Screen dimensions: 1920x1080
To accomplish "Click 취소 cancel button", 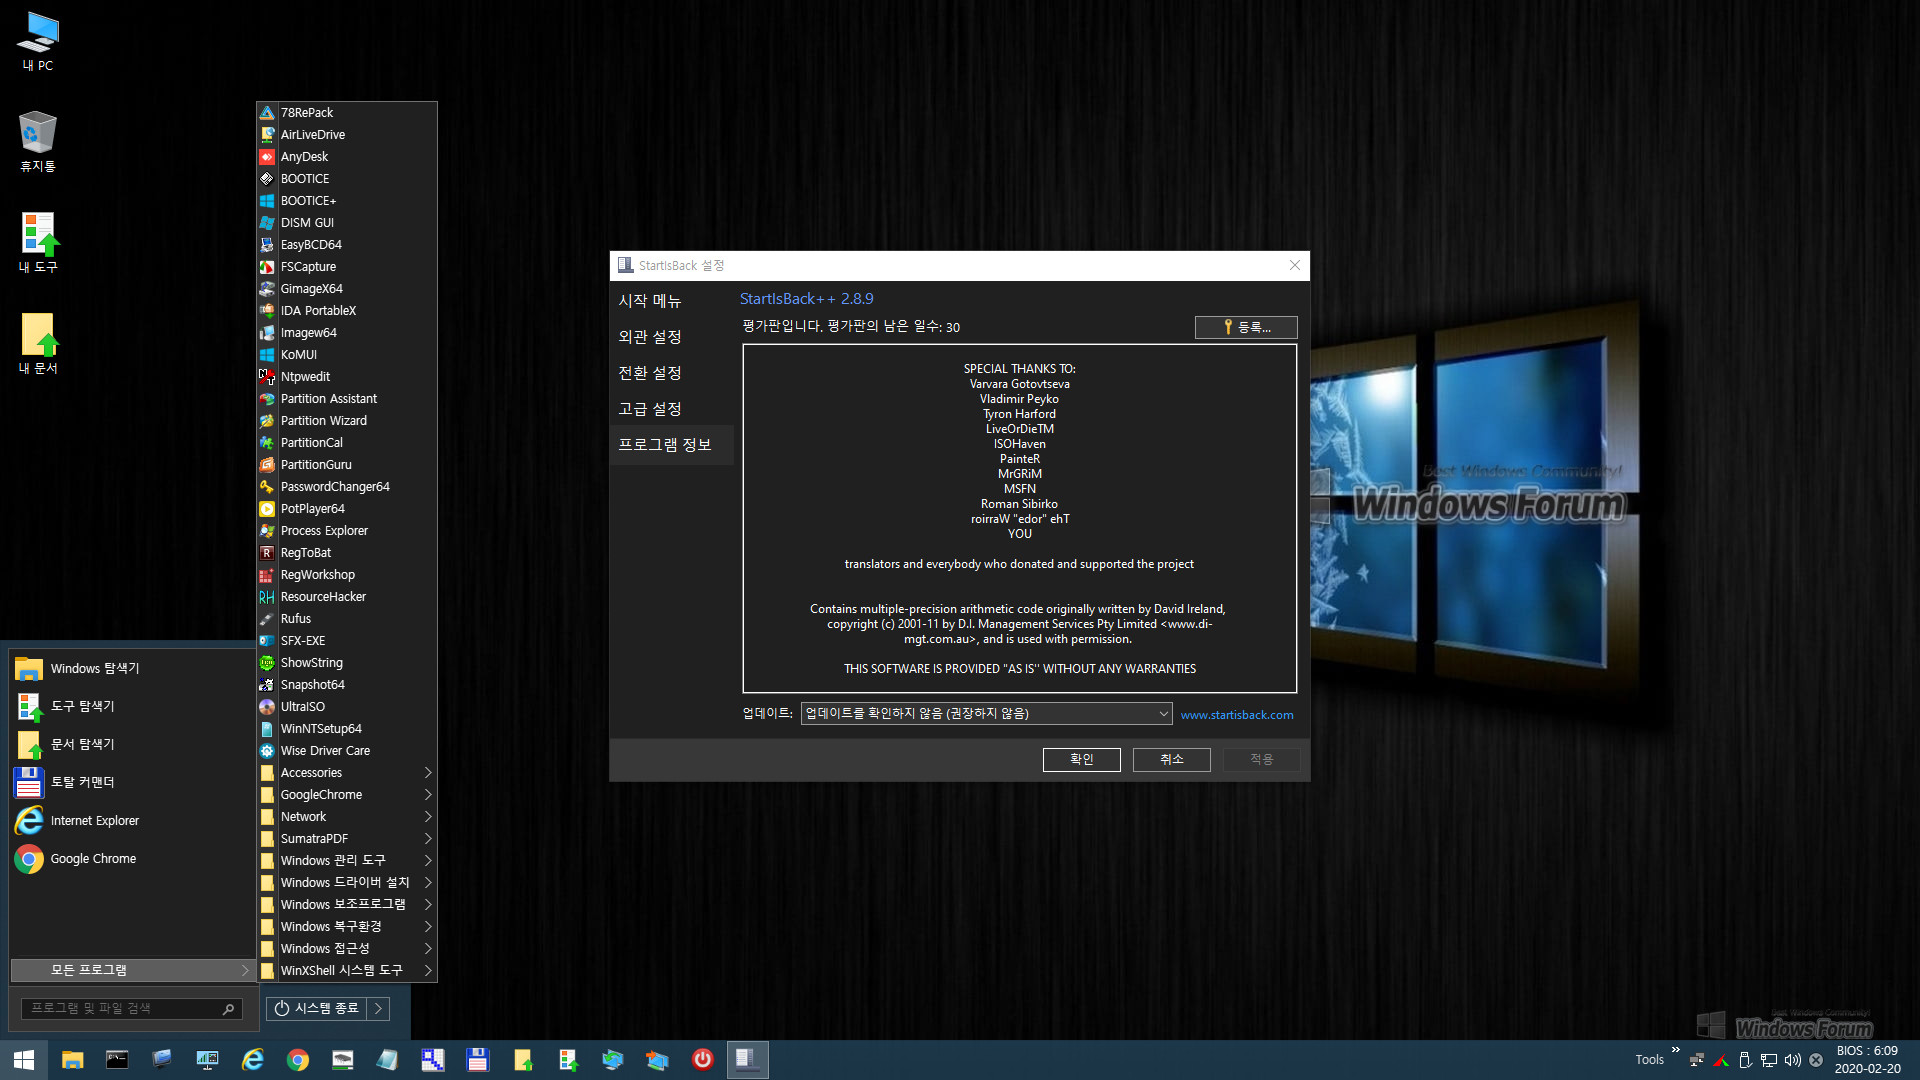I will pyautogui.click(x=1171, y=758).
